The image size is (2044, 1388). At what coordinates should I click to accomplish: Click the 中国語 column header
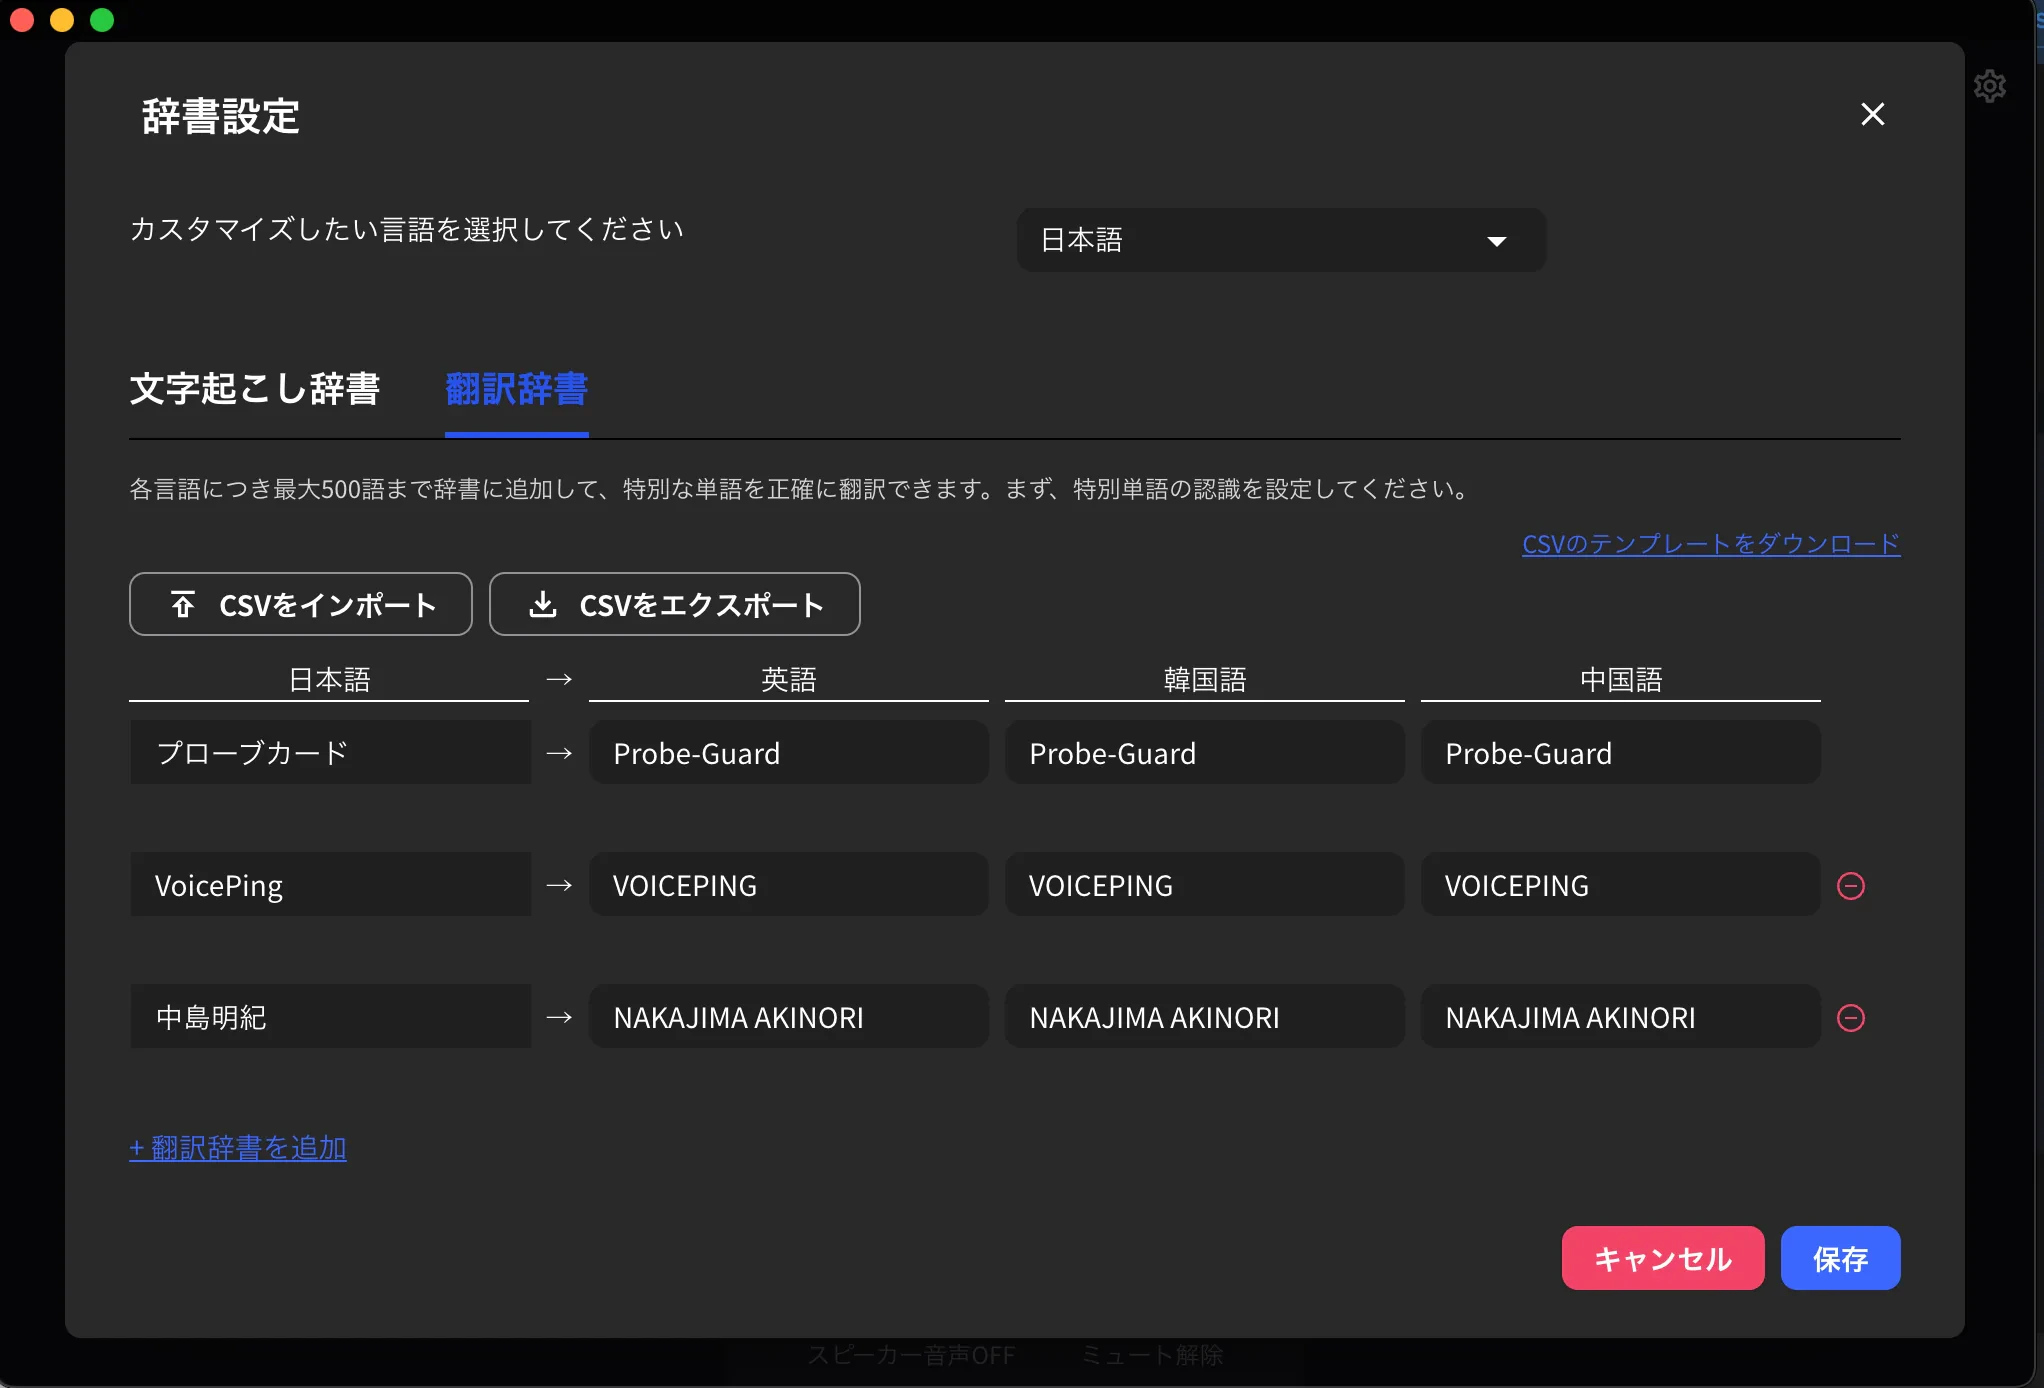point(1621,680)
